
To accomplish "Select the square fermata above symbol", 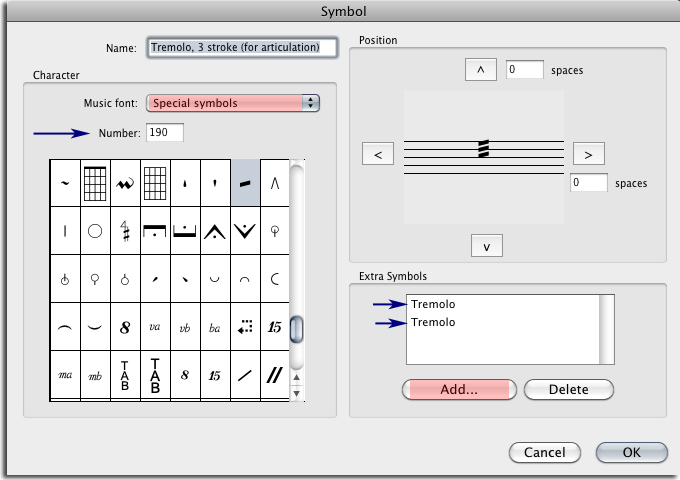I will (x=155, y=231).
